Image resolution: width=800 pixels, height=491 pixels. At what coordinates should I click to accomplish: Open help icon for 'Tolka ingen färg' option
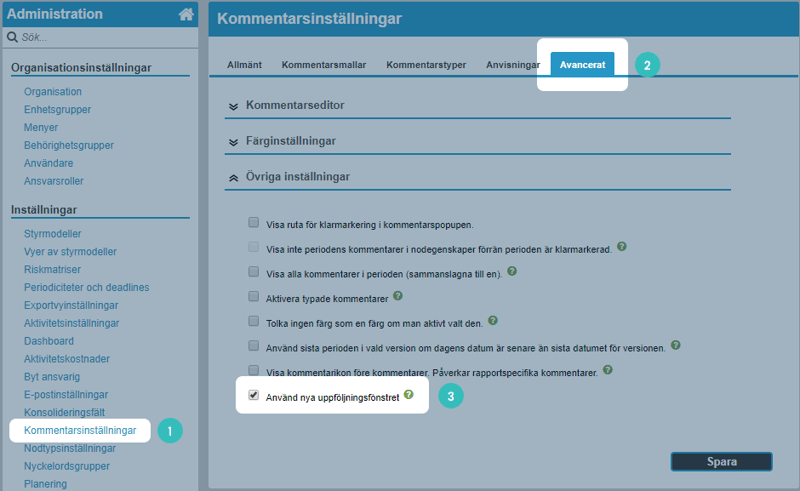[492, 321]
